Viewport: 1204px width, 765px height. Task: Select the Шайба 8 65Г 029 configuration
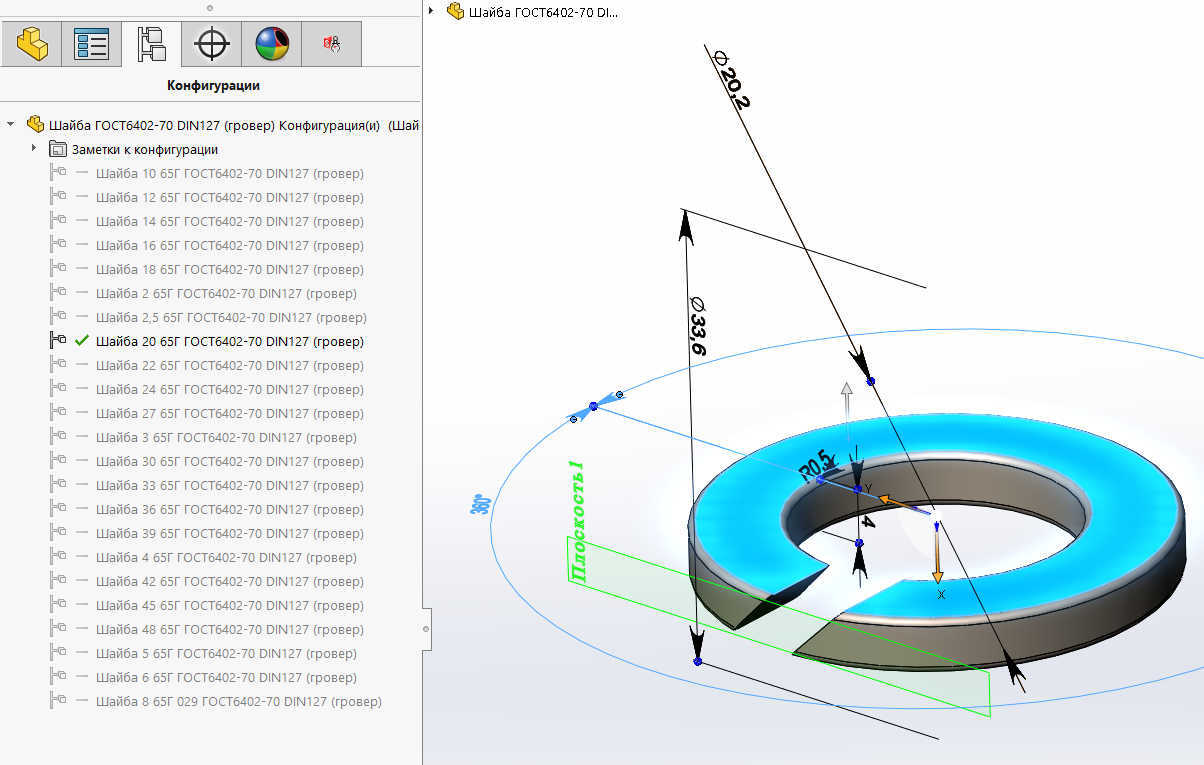[238, 702]
